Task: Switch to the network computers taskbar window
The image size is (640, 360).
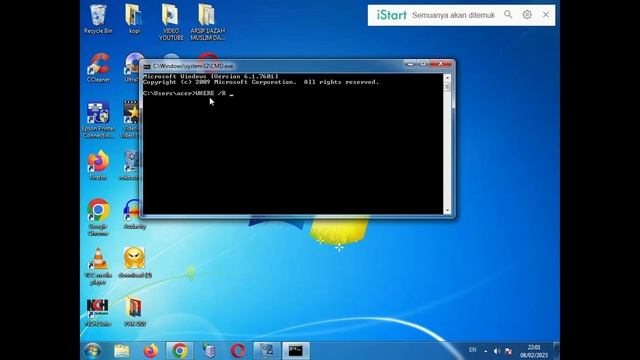Action: [267, 351]
